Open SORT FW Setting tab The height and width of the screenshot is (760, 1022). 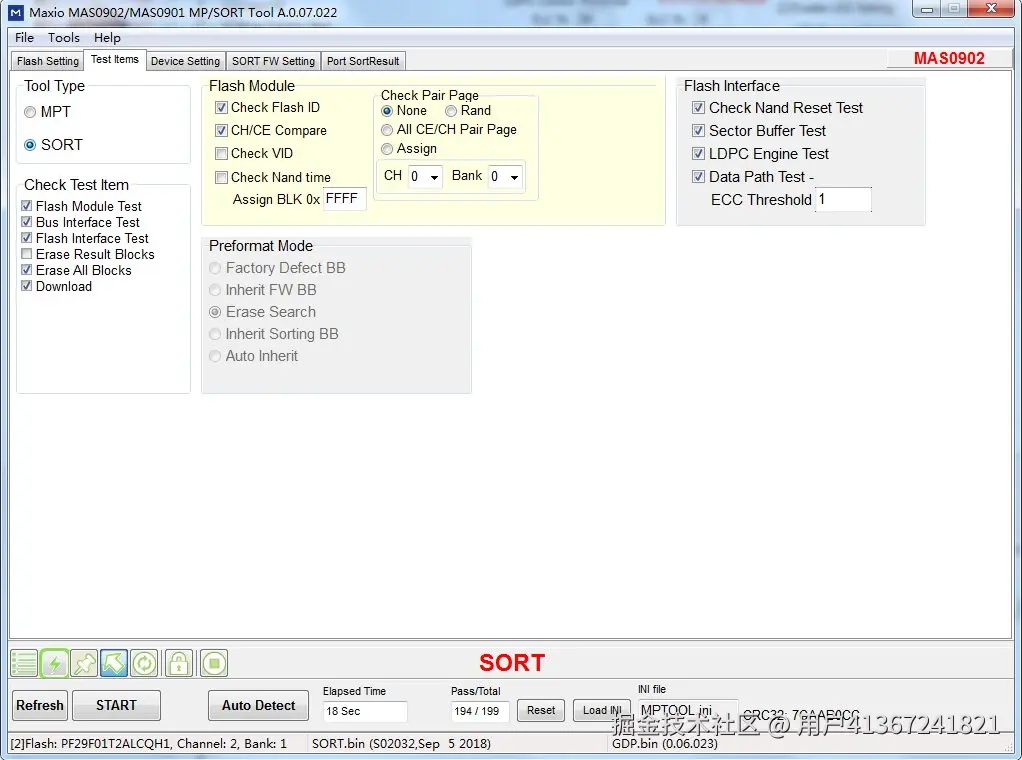pos(273,61)
